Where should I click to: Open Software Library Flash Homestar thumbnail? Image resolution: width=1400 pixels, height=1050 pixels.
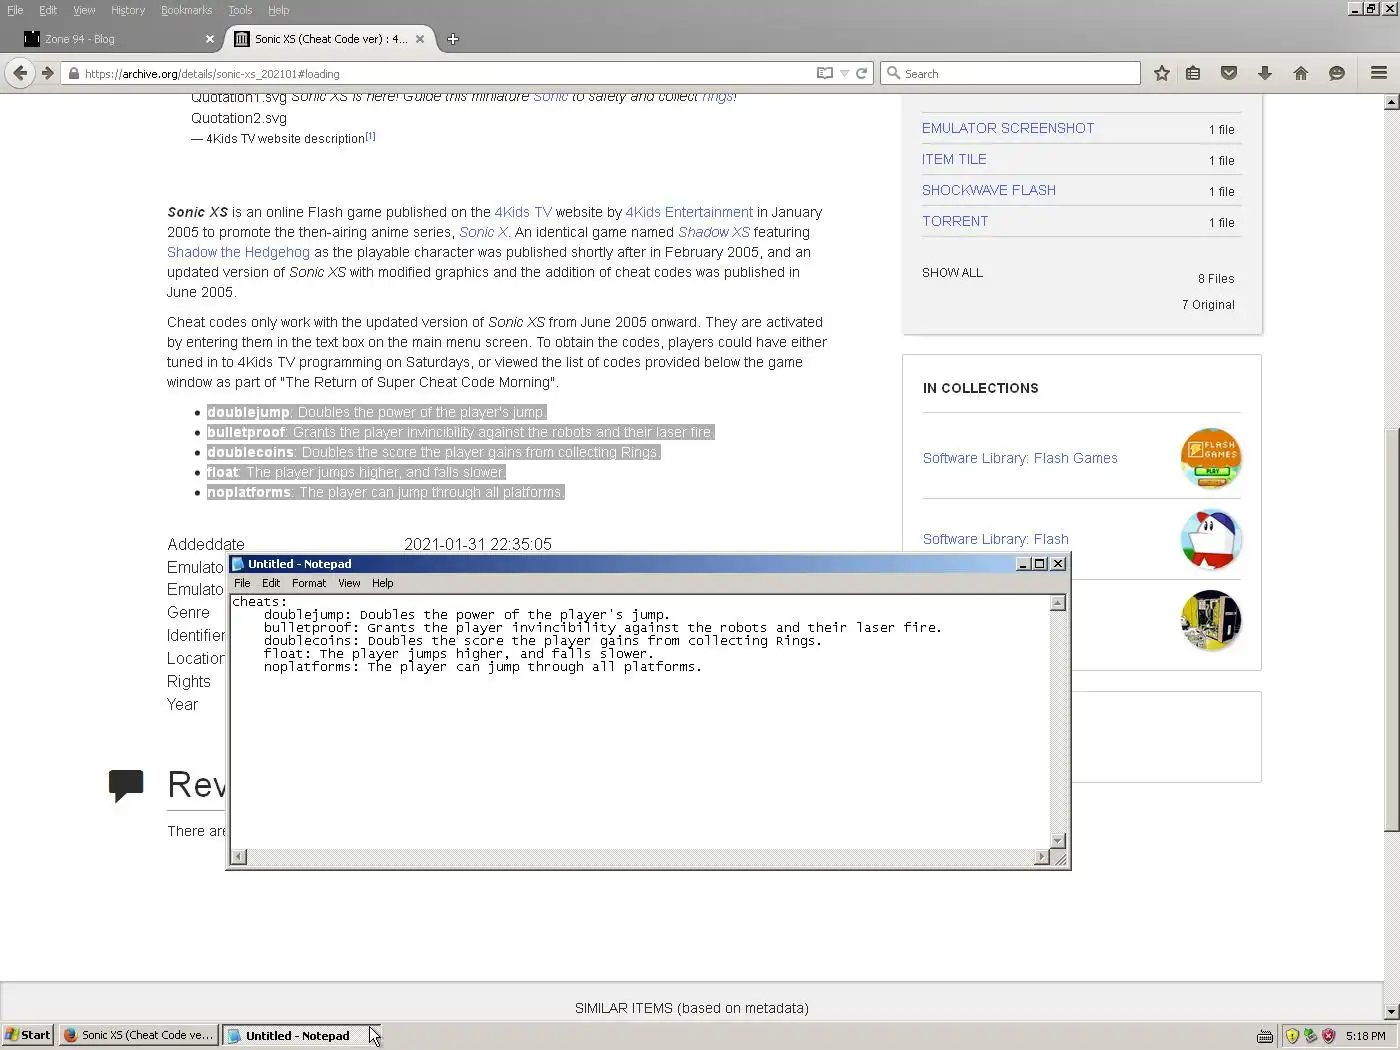(x=1211, y=539)
